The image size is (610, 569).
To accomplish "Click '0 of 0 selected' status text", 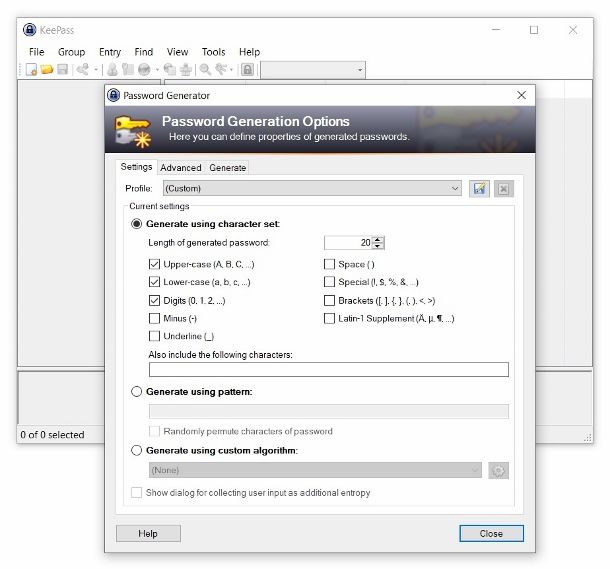I will (53, 435).
